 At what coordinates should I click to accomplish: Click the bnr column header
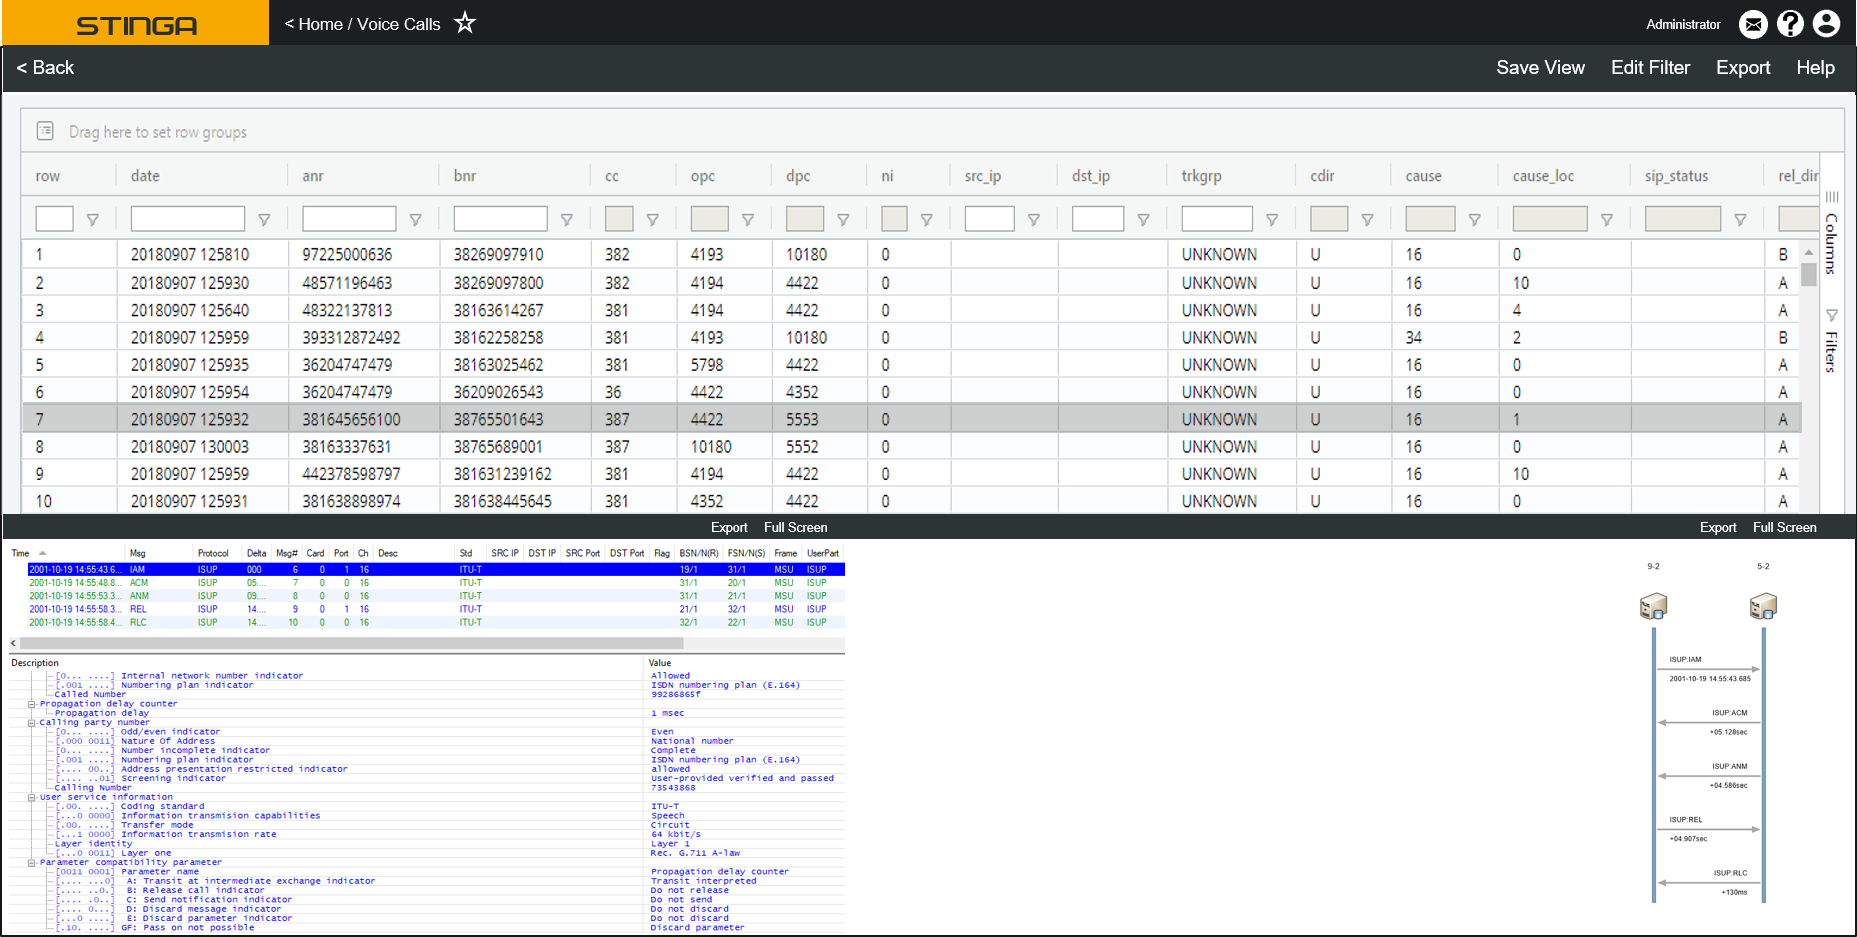tap(464, 176)
